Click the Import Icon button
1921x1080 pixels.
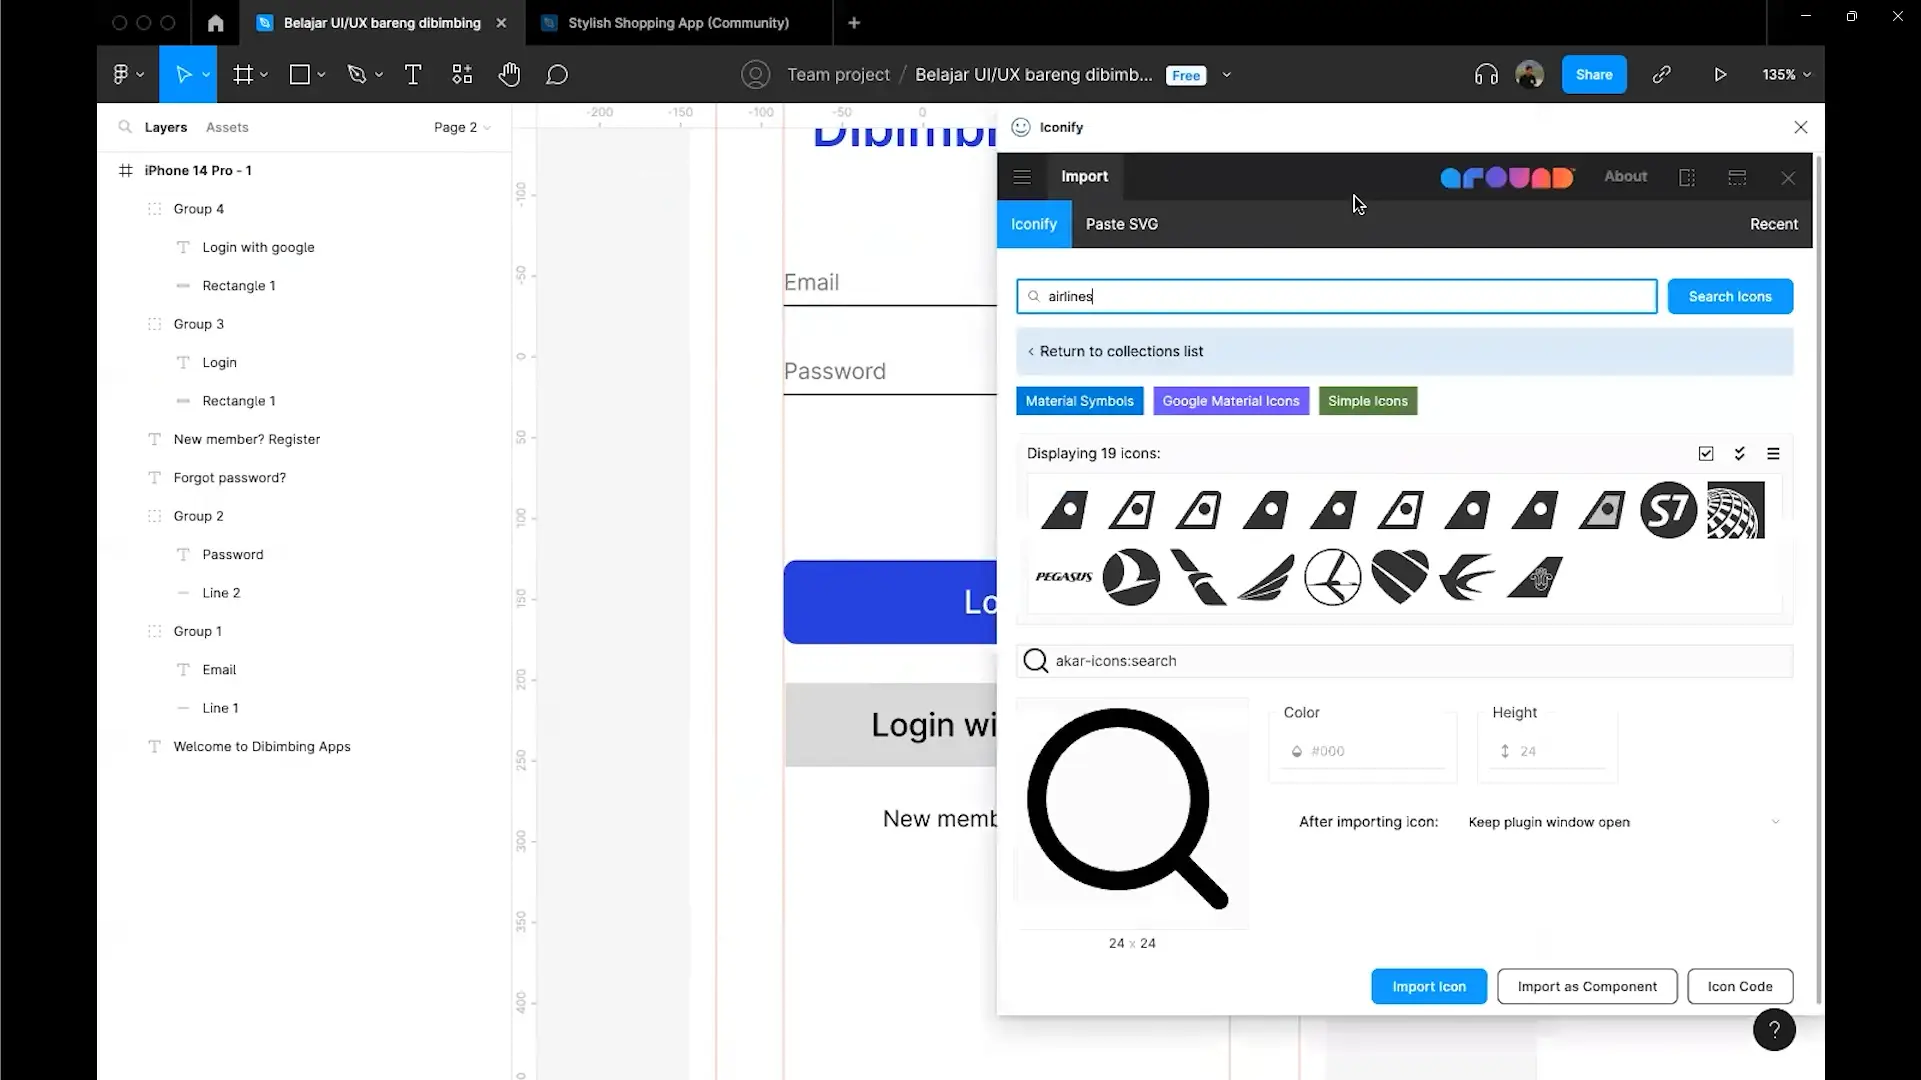[1429, 986]
